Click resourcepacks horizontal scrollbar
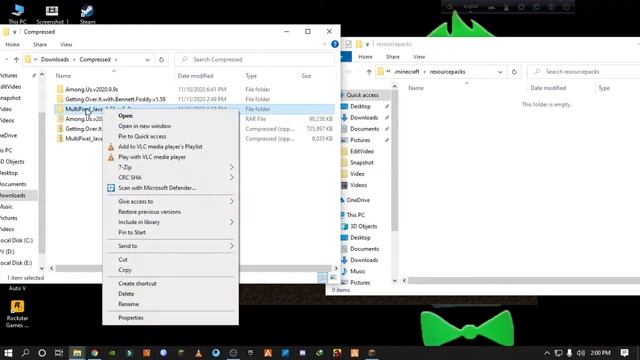 pyautogui.click(x=524, y=280)
